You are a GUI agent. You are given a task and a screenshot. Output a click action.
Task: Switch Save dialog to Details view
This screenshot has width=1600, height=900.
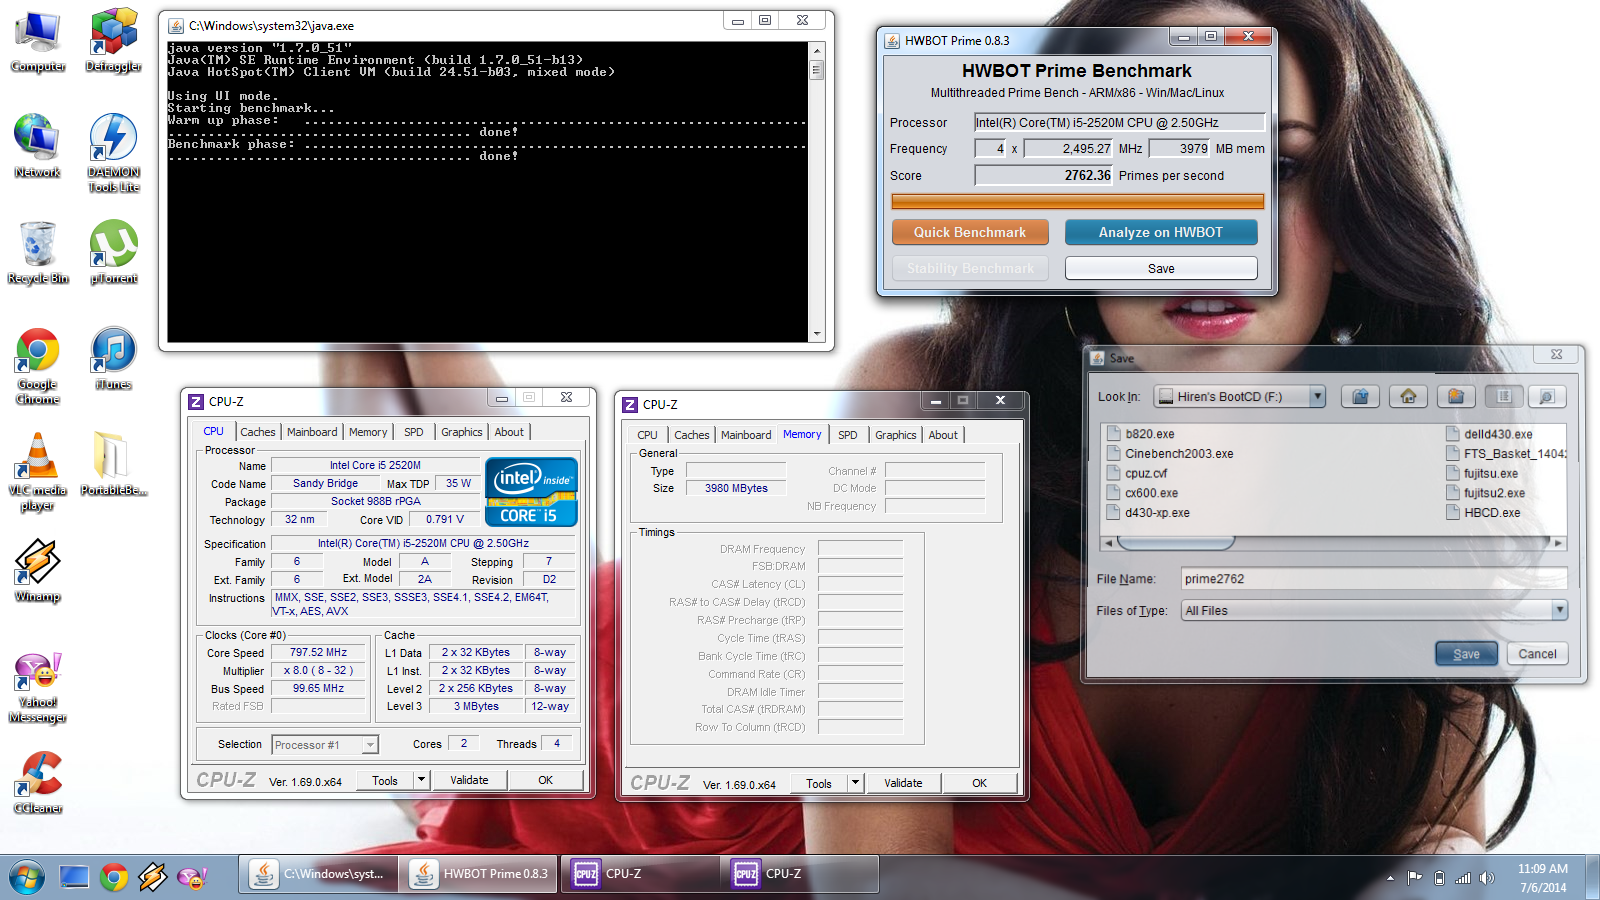tap(1546, 397)
